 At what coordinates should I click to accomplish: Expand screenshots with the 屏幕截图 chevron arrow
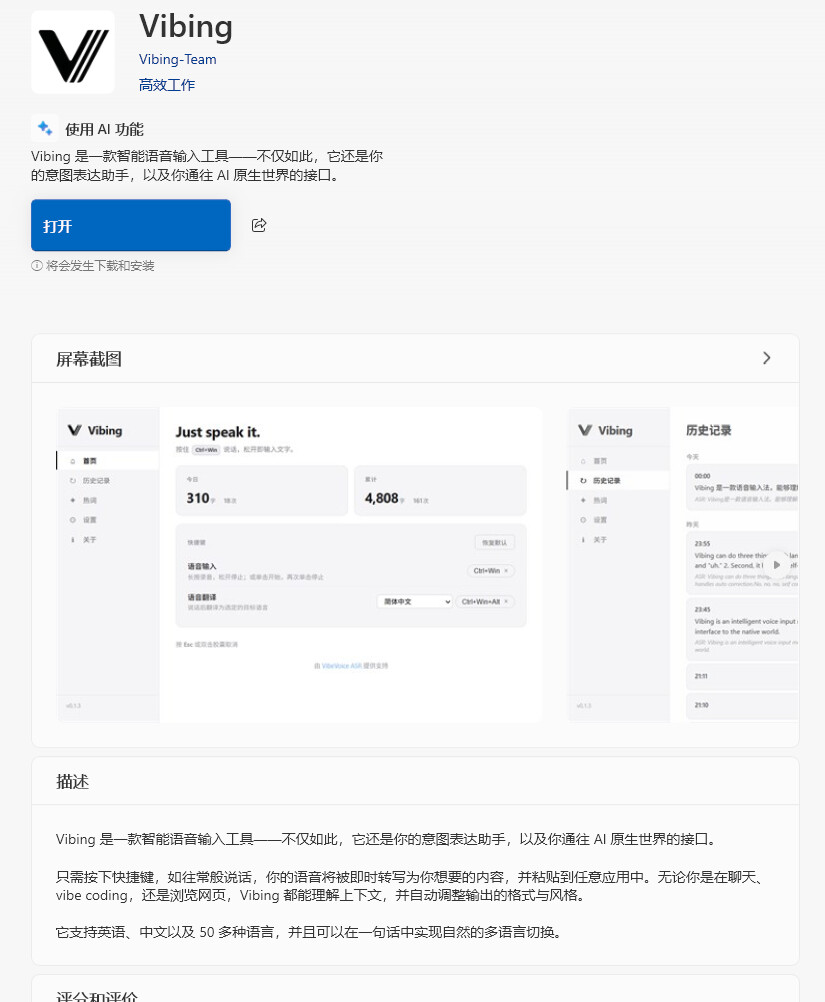pos(766,358)
